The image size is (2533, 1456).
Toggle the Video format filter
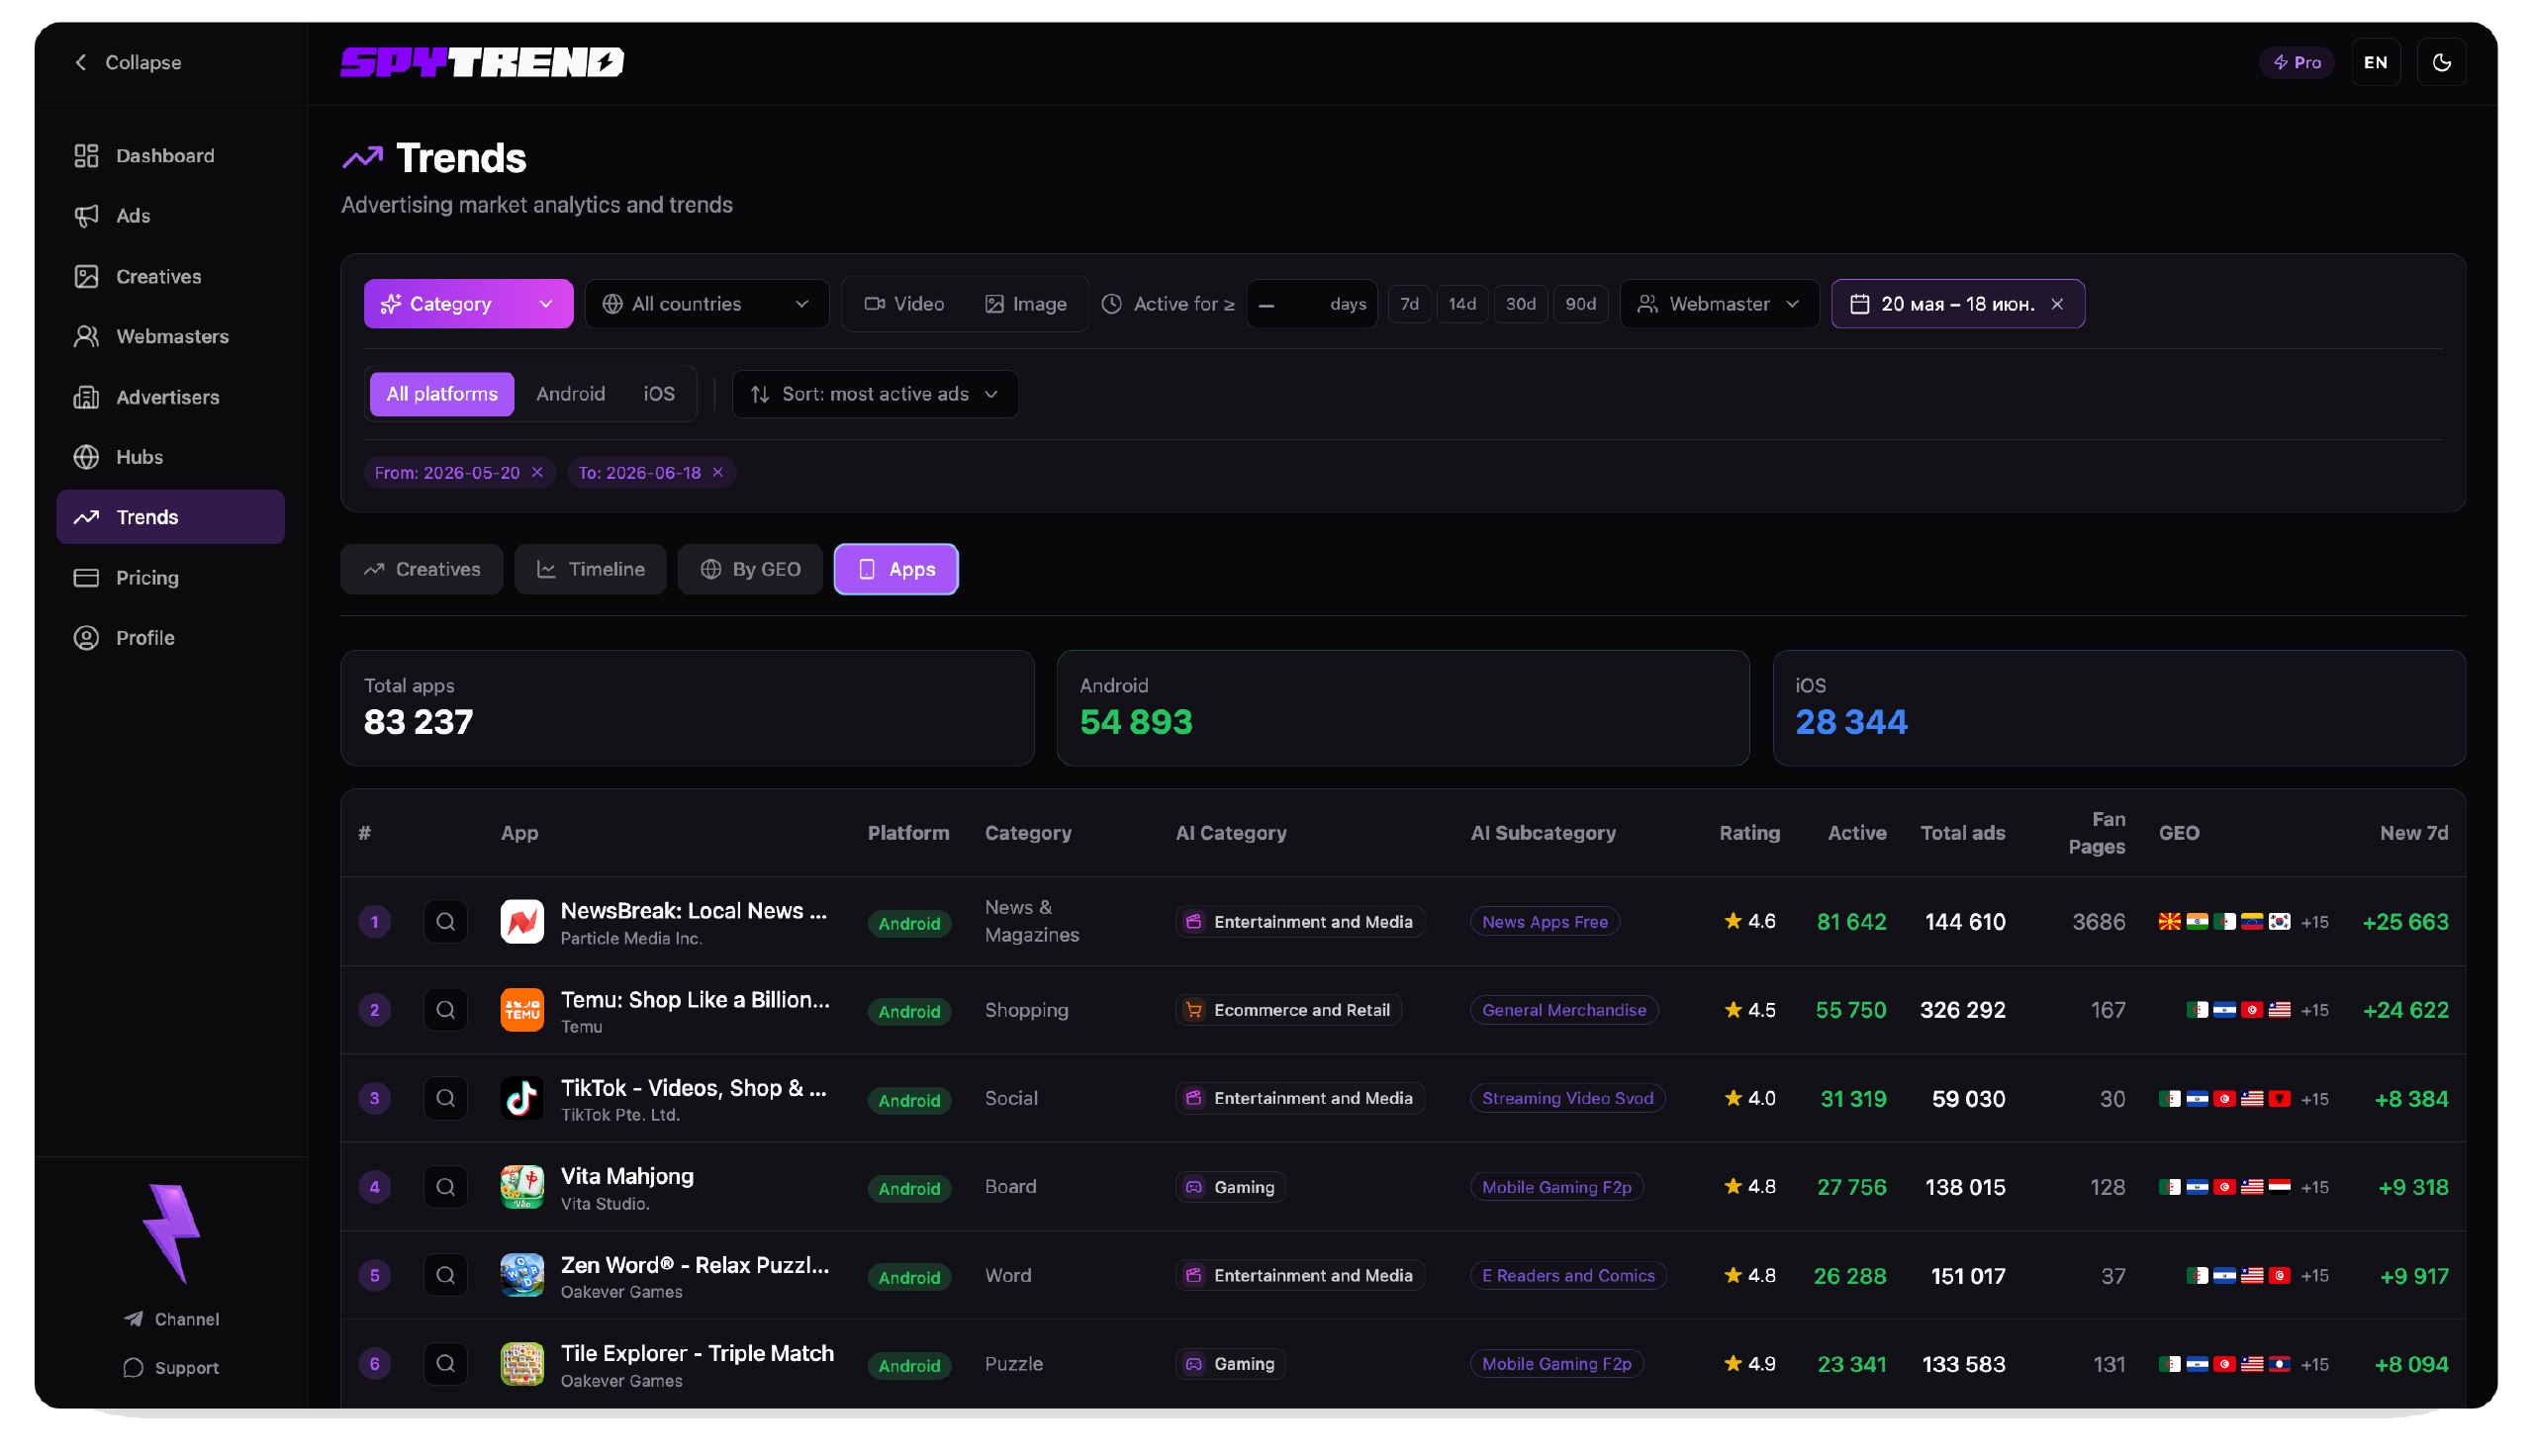[904, 304]
